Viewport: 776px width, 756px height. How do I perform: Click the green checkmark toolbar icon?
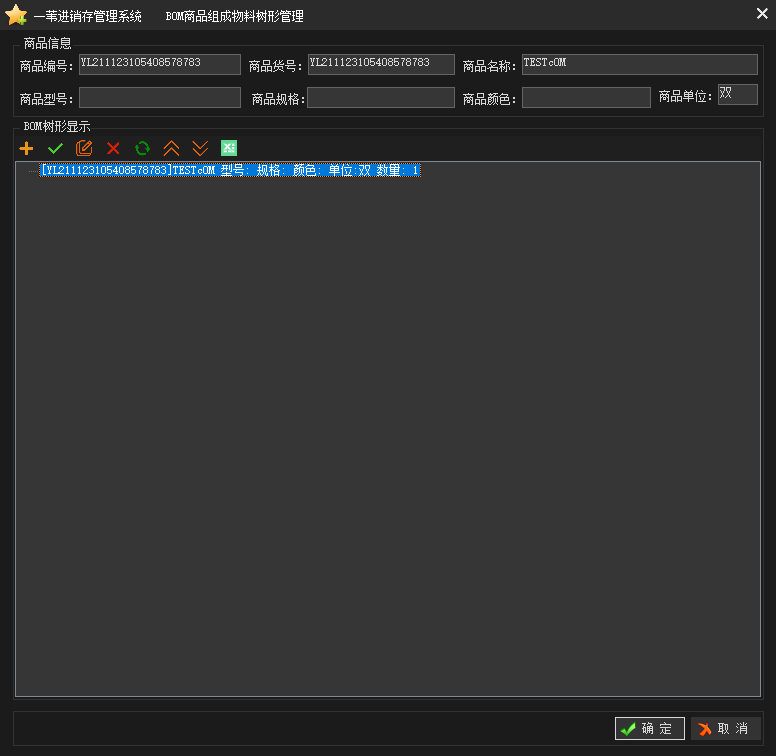[x=55, y=148]
